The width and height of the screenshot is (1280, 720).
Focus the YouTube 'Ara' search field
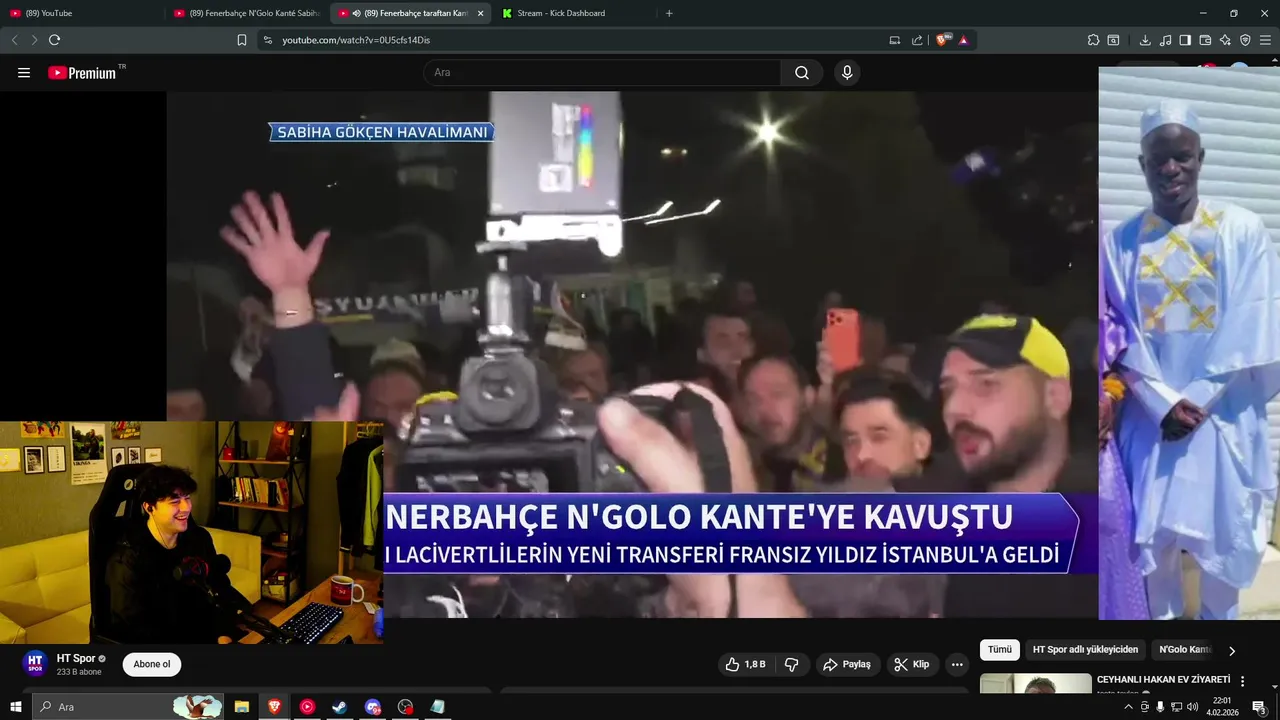click(x=602, y=73)
